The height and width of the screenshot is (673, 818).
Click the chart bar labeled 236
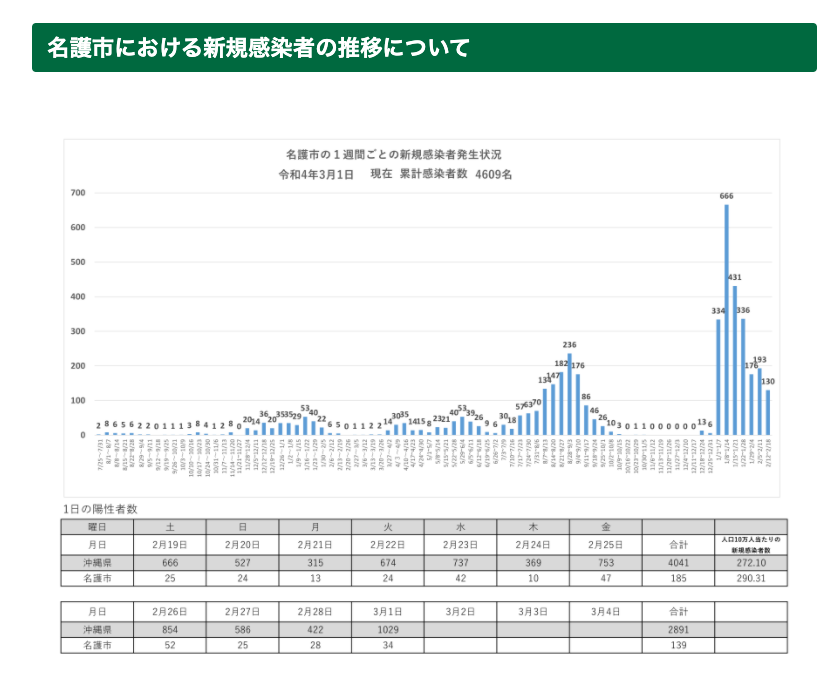pos(569,394)
